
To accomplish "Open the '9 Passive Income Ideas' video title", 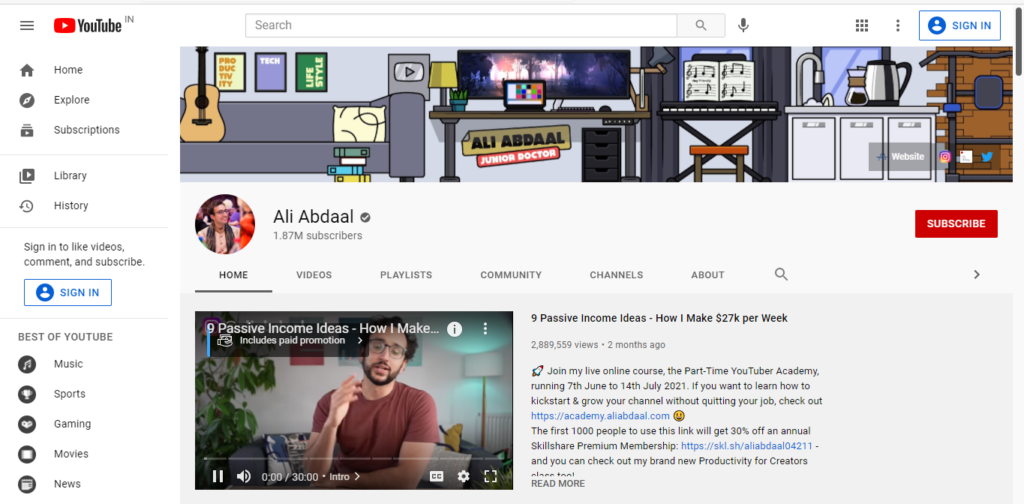I will 660,319.
